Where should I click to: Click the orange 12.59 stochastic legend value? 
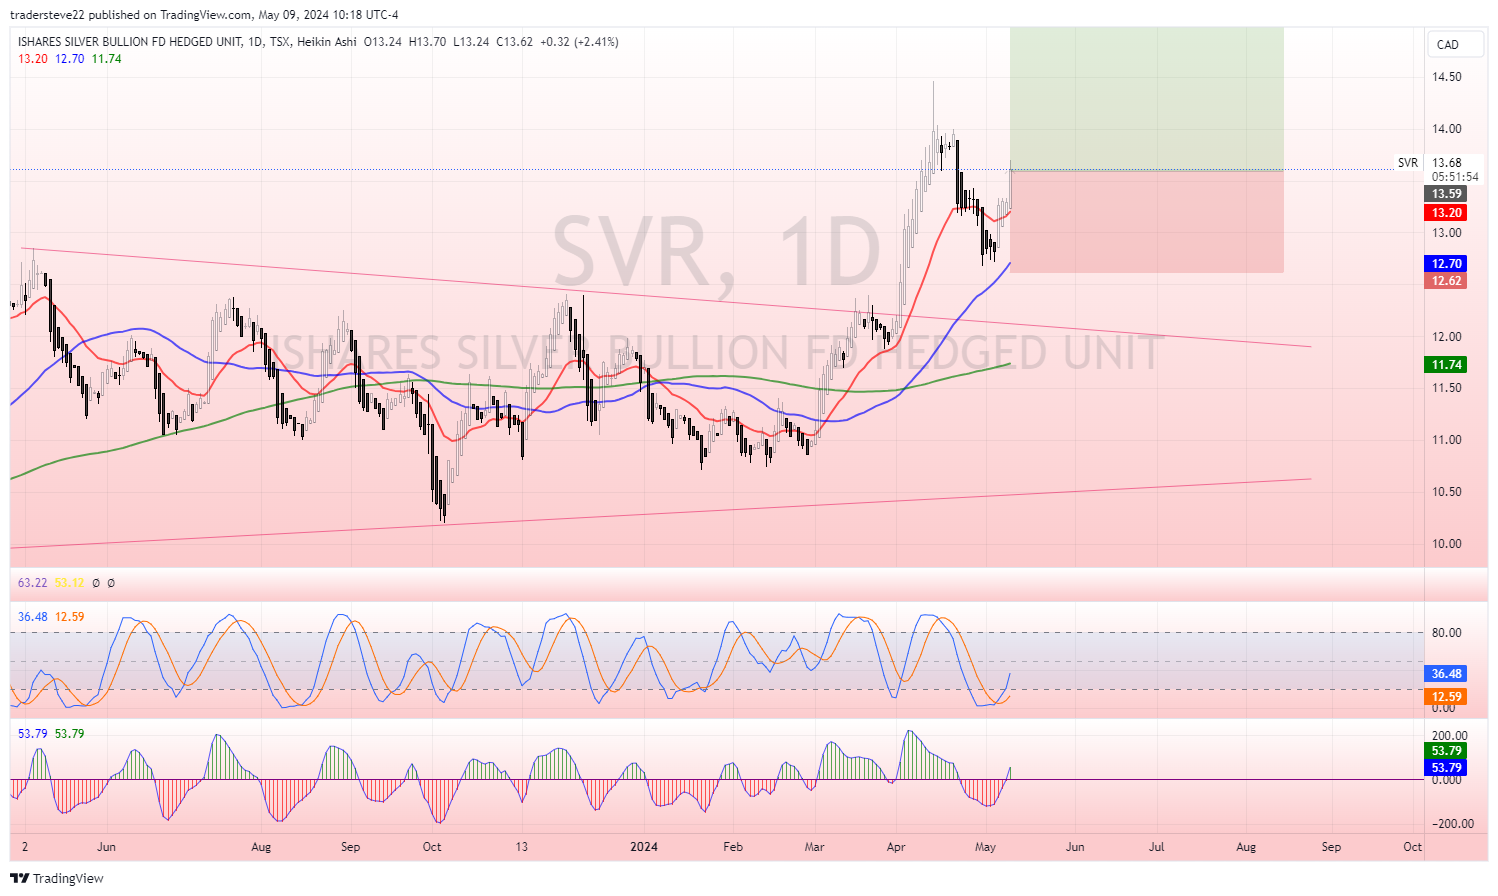tap(70, 617)
